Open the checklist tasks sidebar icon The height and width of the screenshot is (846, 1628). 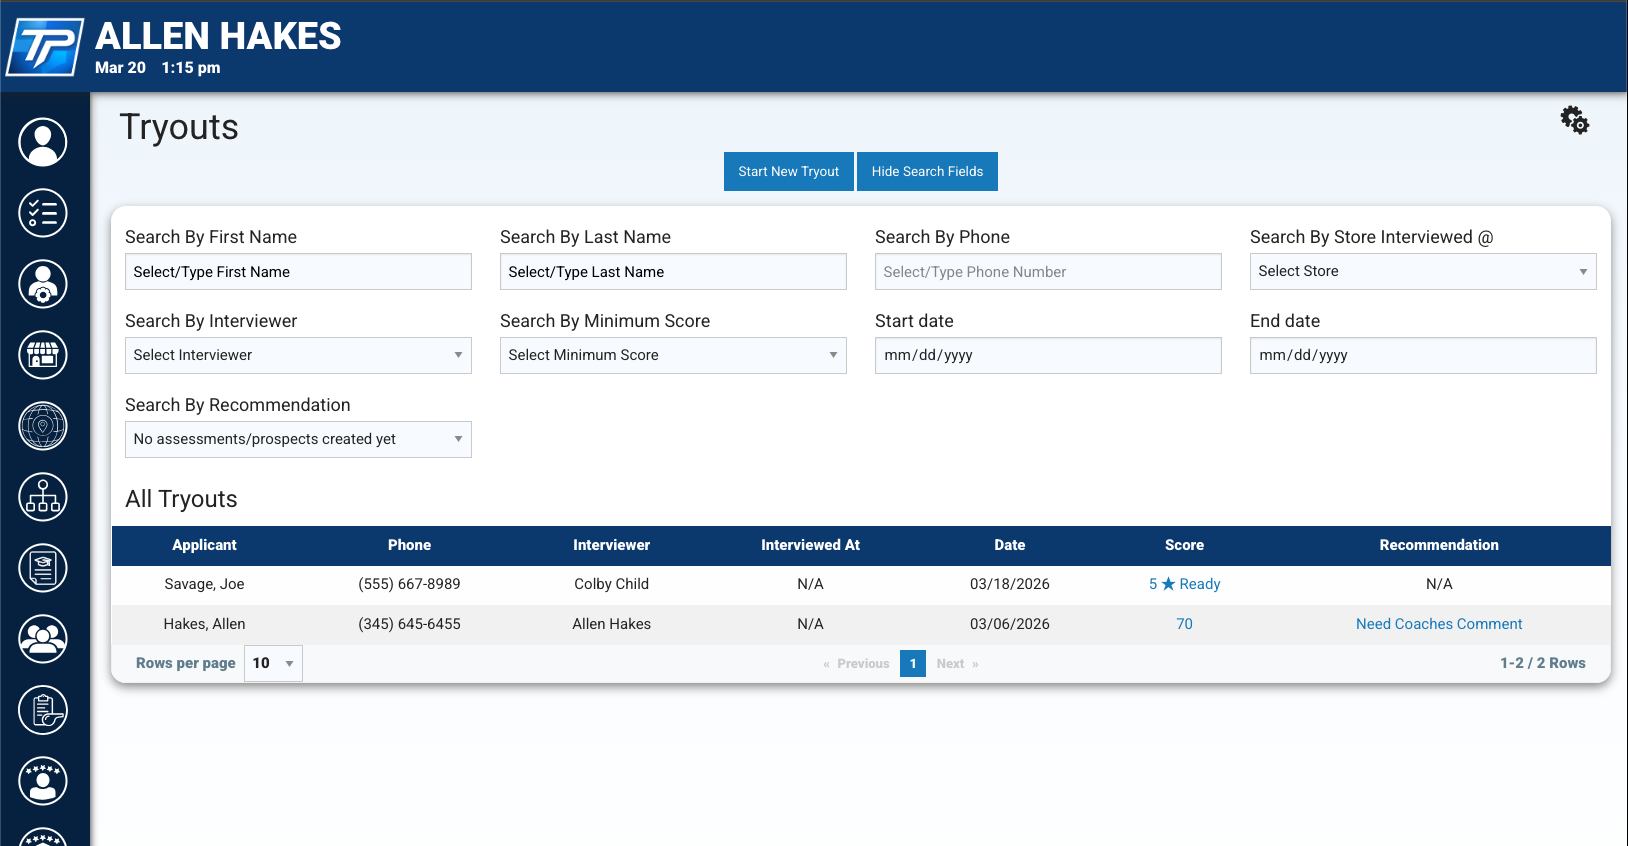43,213
